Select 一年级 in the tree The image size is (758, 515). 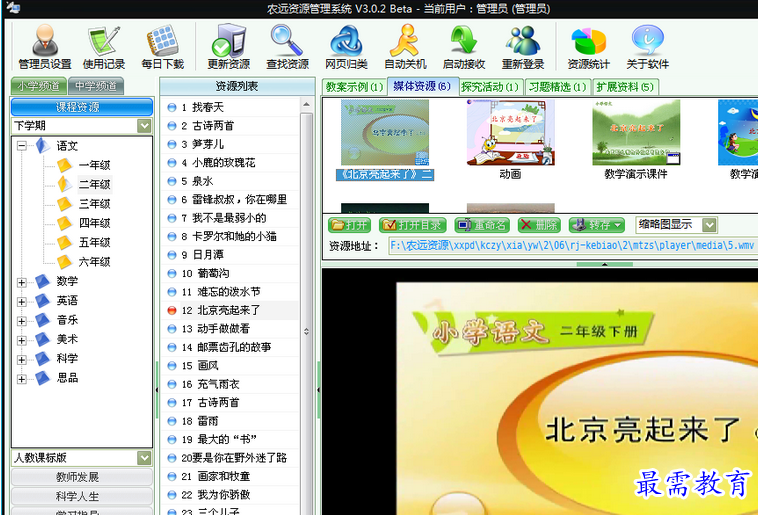point(94,165)
